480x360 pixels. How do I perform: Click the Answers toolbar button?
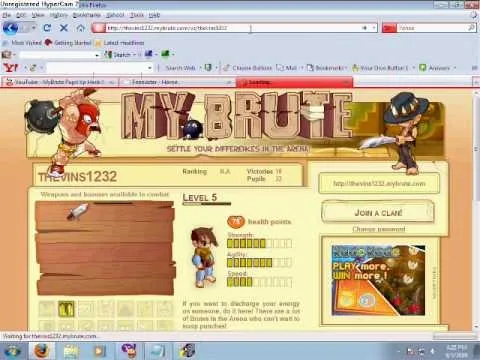pos(435,68)
